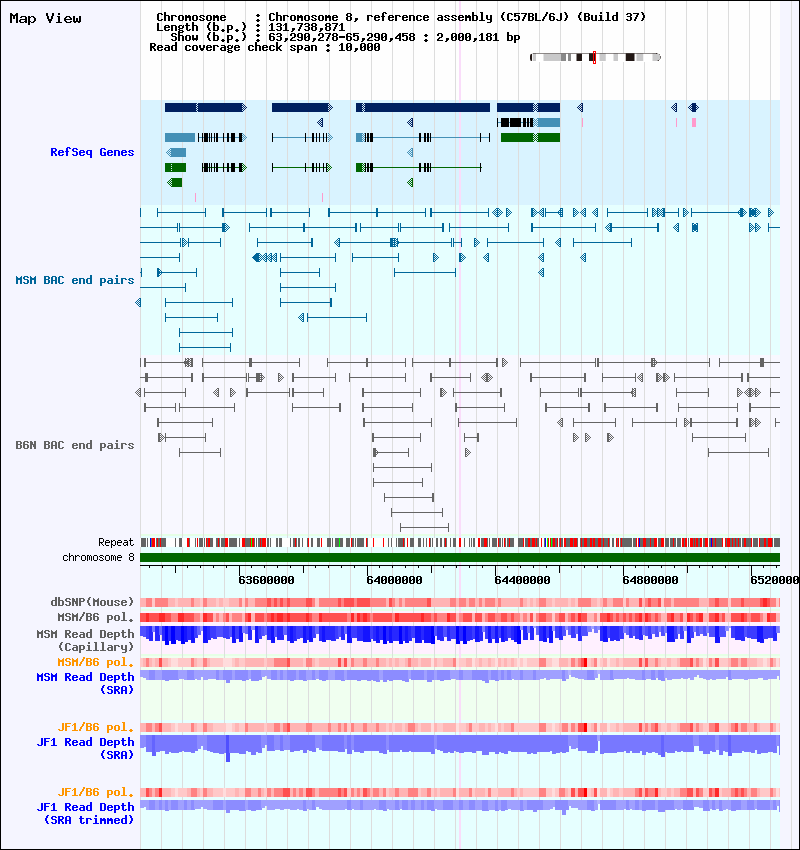
Task: Click the Map View heading
Action: 46,18
